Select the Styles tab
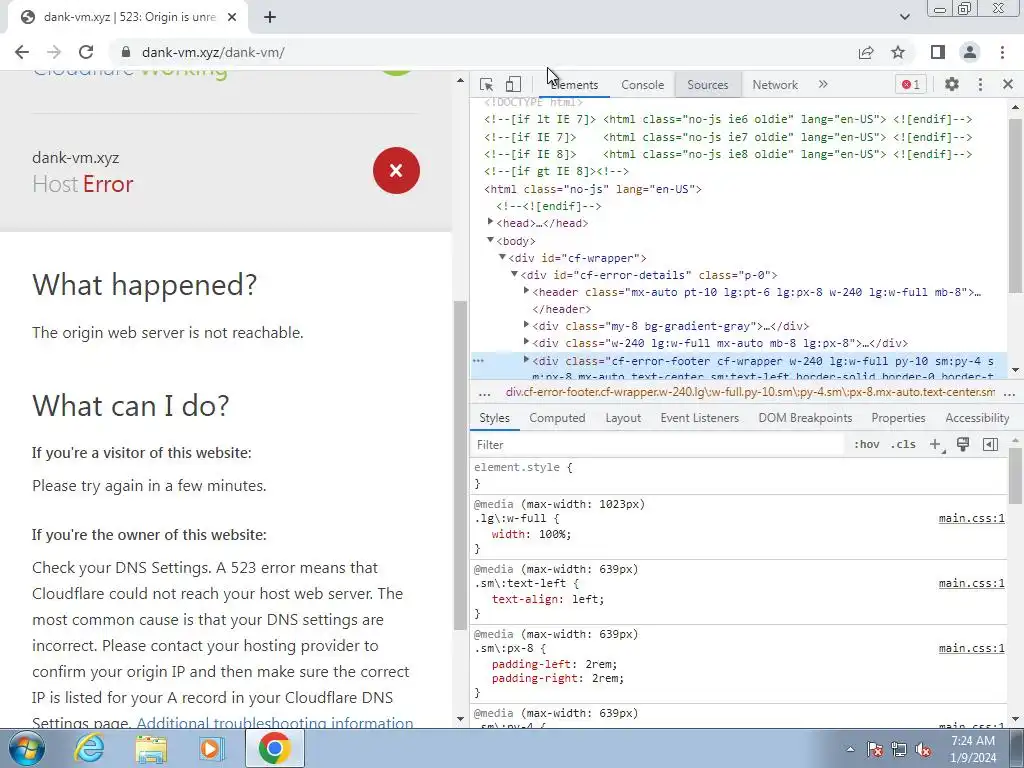The width and height of the screenshot is (1024, 768). click(x=494, y=418)
